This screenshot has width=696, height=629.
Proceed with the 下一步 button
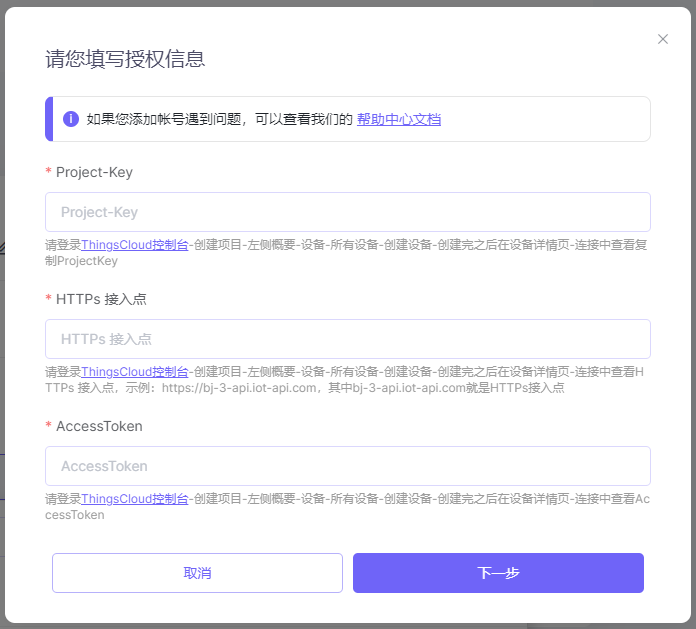click(498, 573)
